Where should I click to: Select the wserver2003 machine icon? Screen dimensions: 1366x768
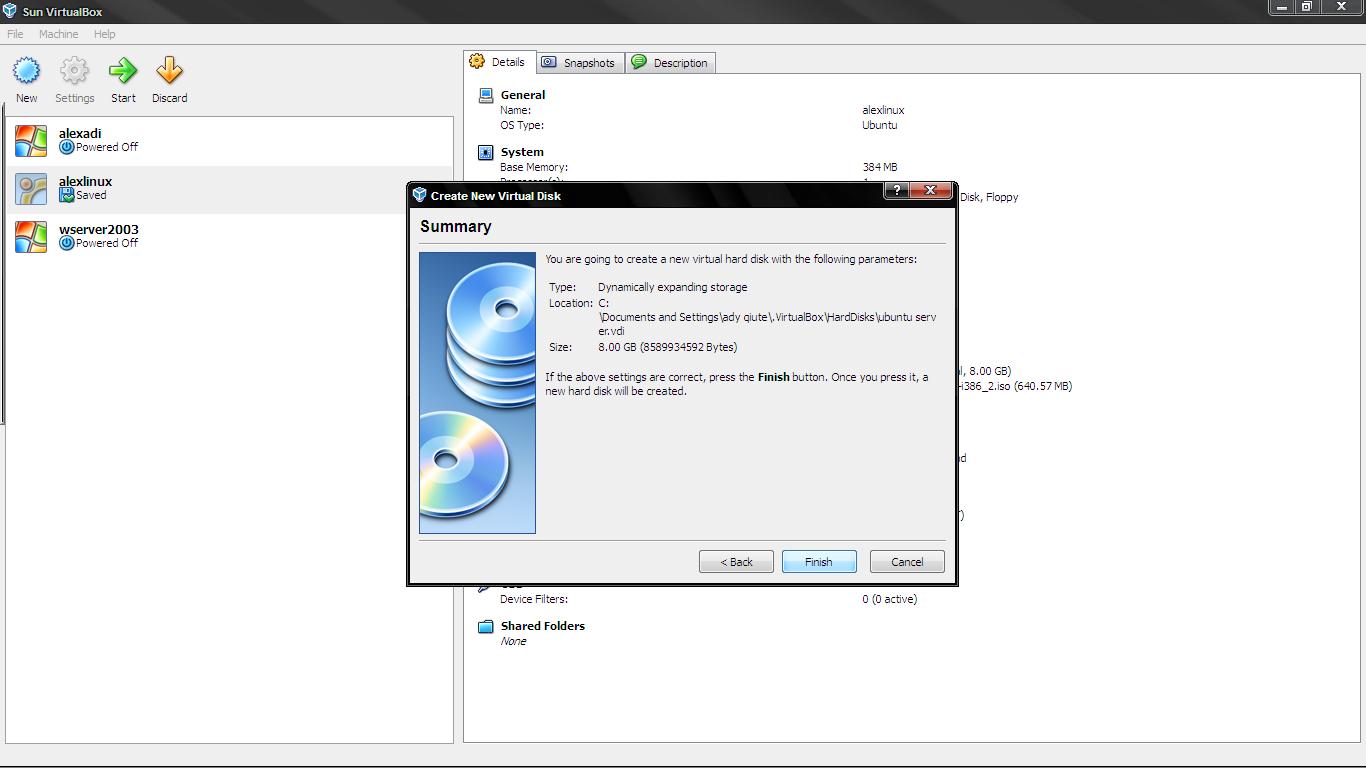click(x=30, y=236)
